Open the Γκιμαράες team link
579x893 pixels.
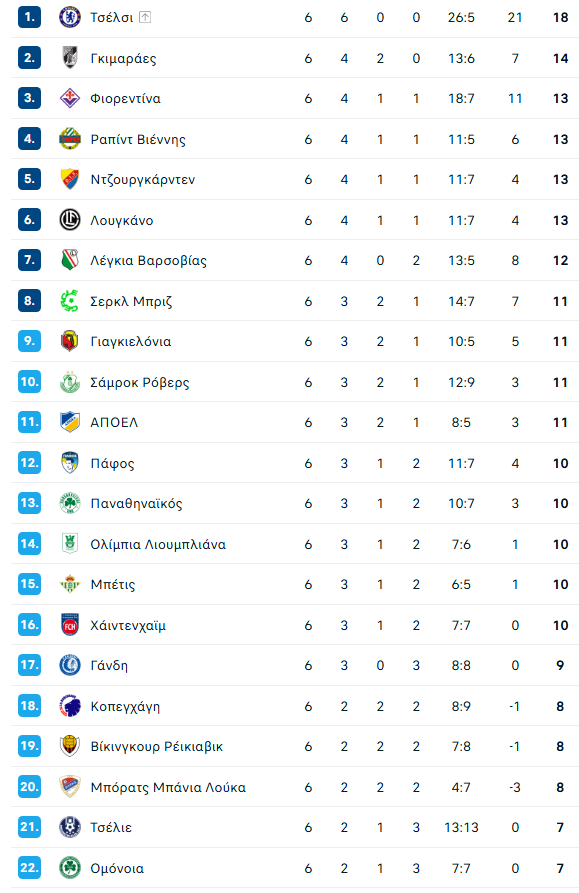tap(123, 58)
